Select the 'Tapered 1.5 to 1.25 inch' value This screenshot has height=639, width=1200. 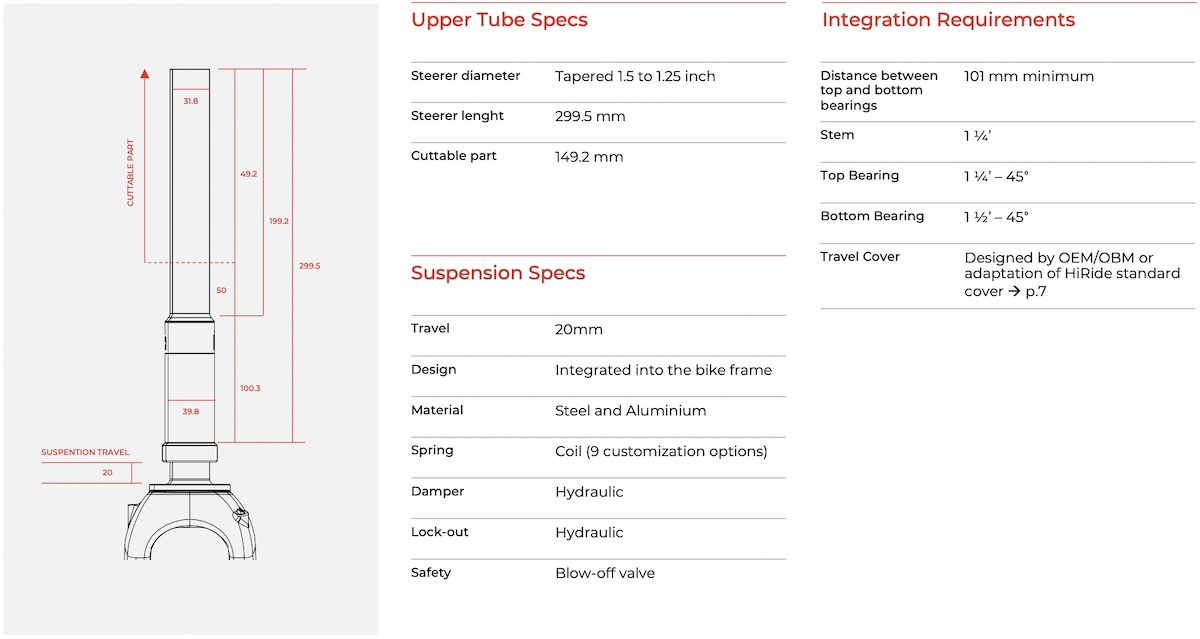coord(635,76)
